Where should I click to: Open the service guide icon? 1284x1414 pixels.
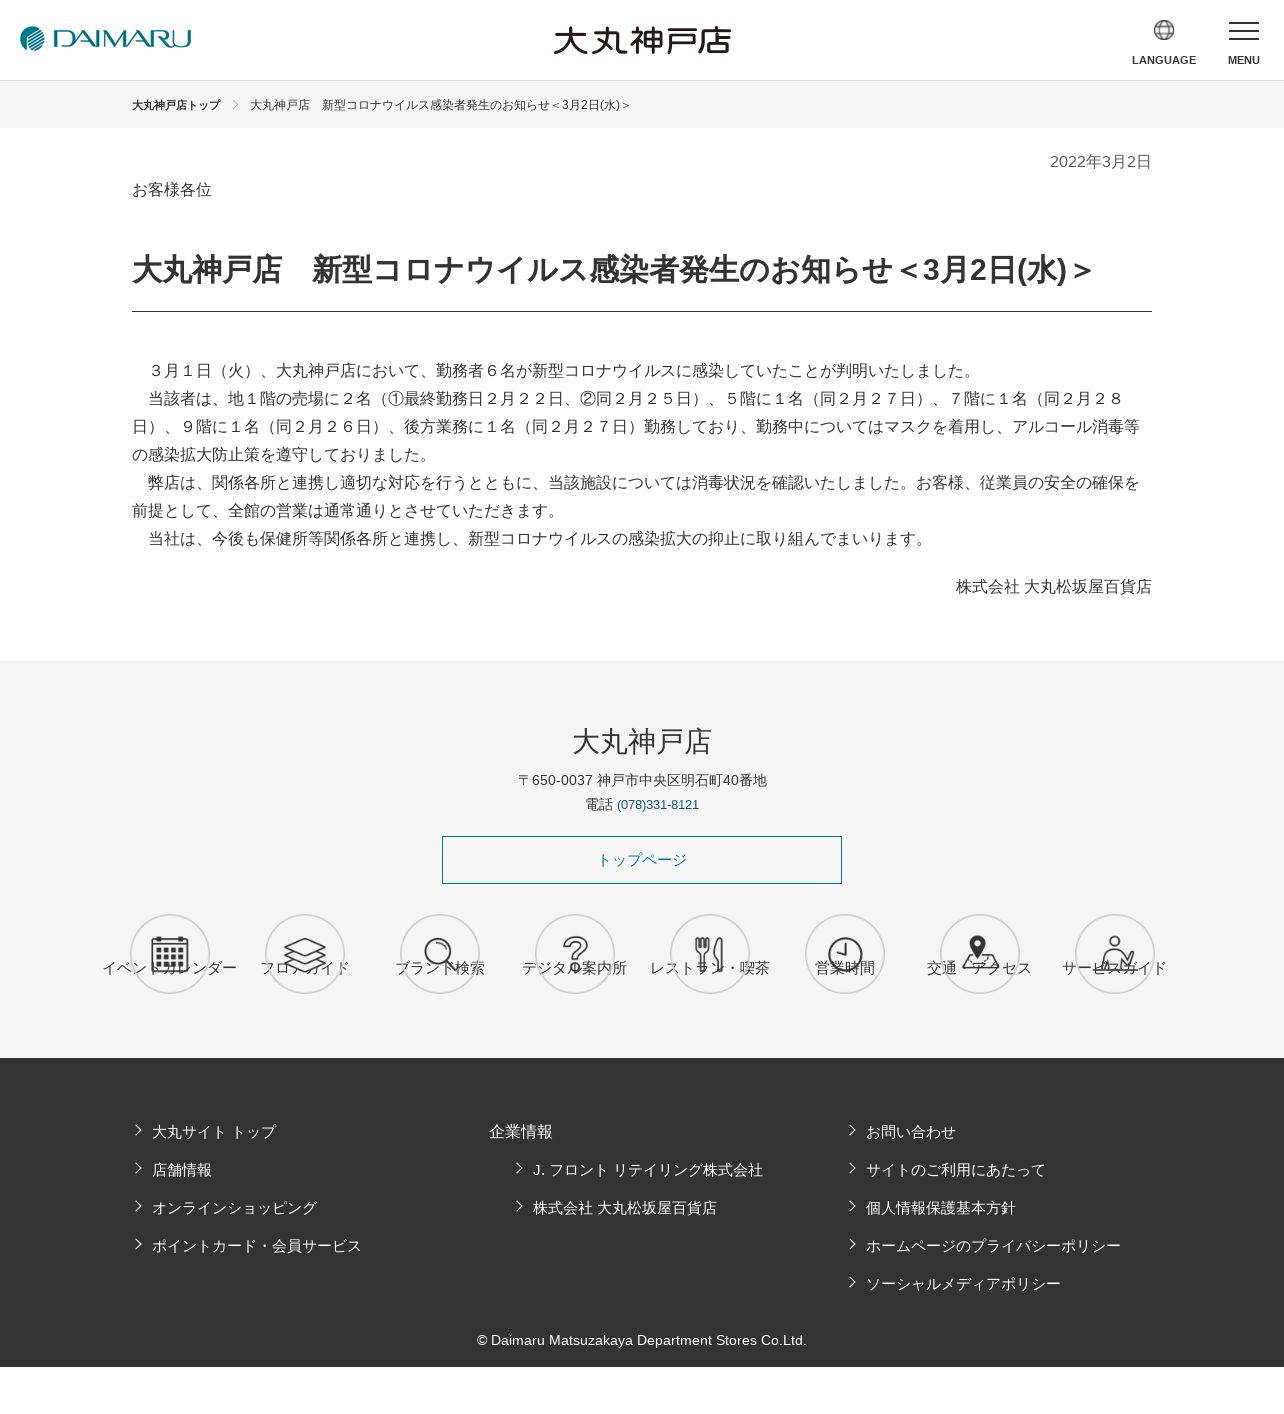pos(1115,954)
